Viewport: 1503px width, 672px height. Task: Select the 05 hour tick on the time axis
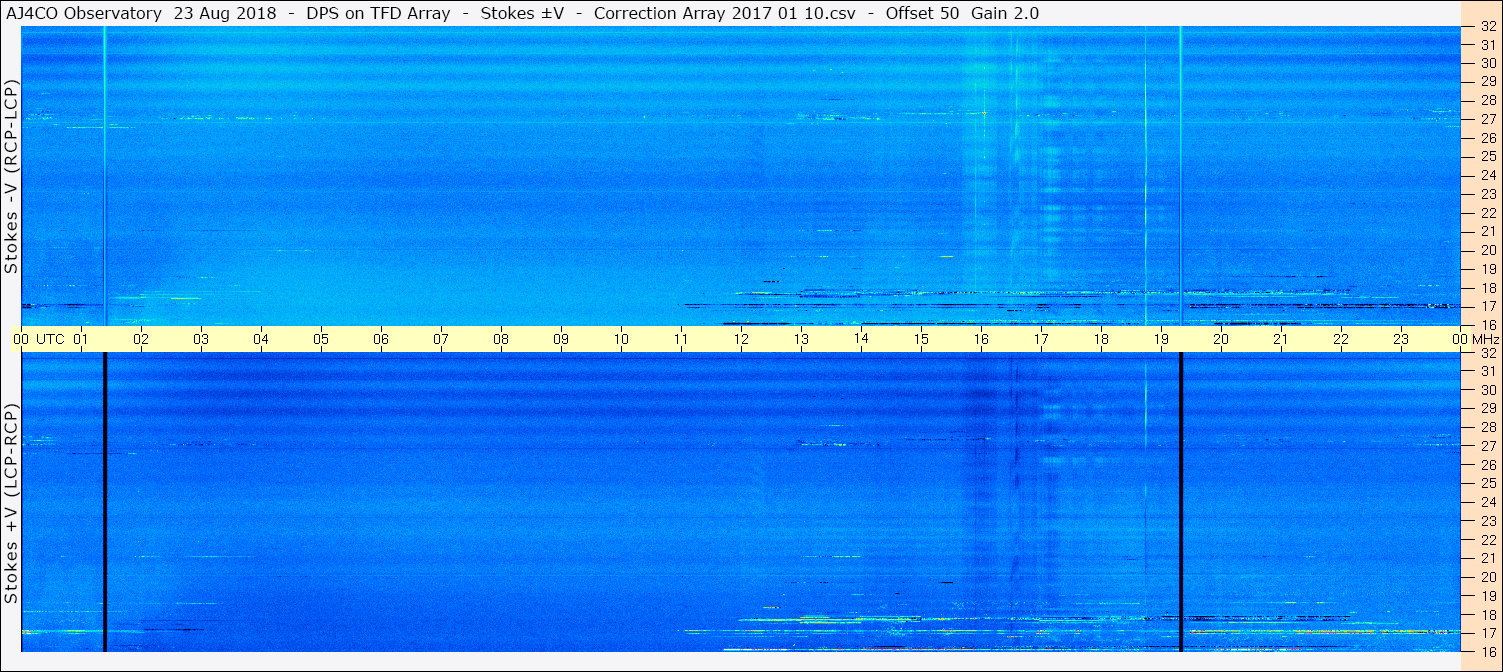coord(321,339)
